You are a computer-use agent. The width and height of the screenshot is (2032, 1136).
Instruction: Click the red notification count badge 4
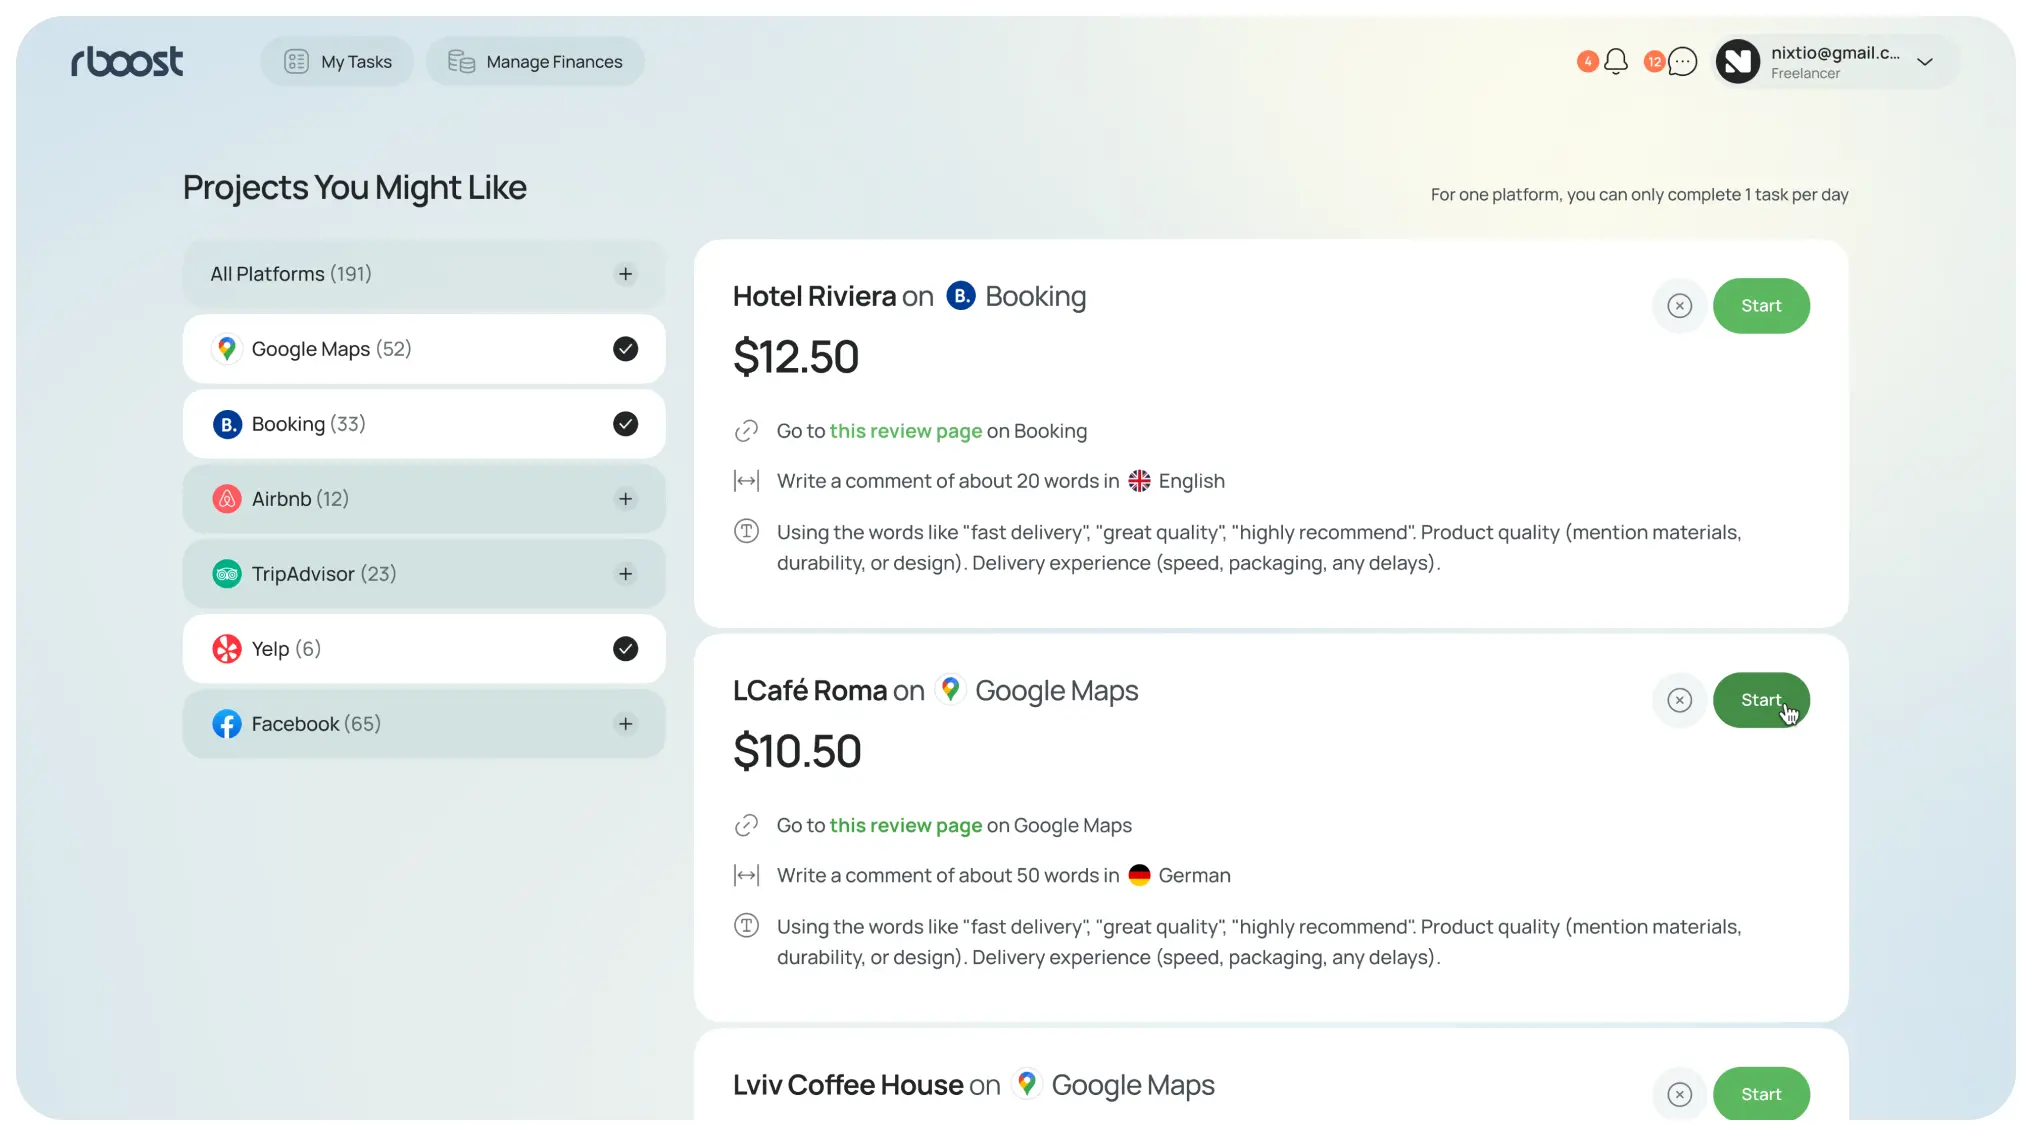(x=1588, y=62)
